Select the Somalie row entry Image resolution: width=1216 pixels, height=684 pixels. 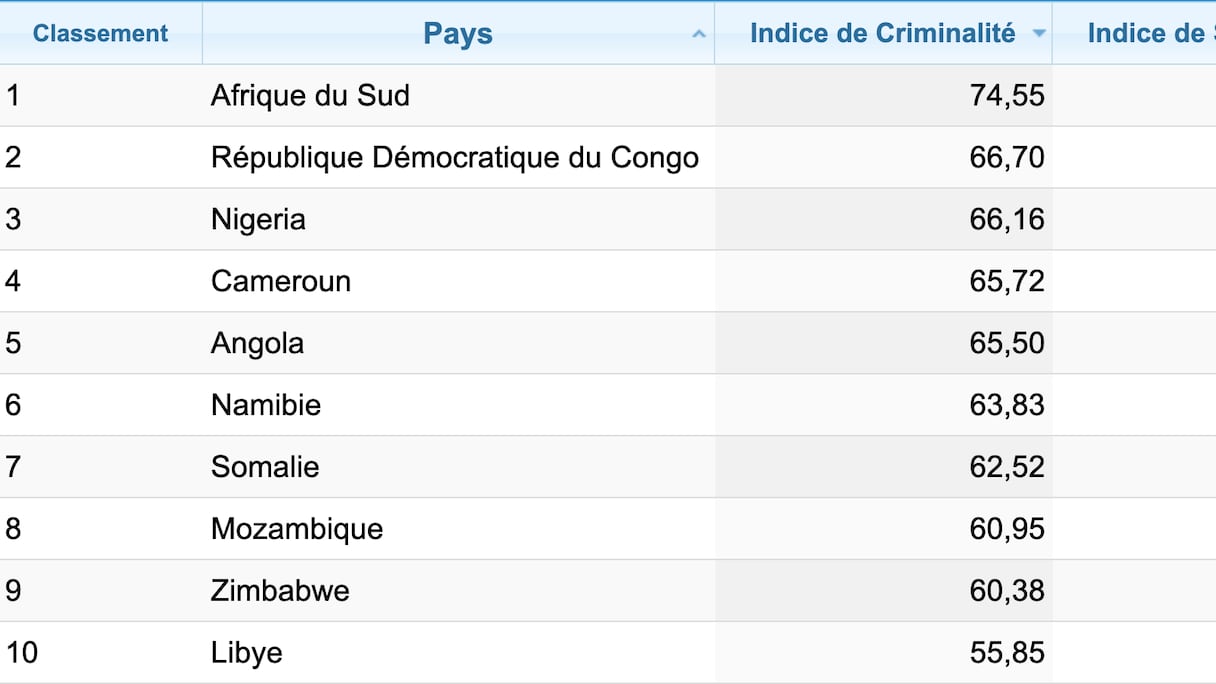click(265, 468)
